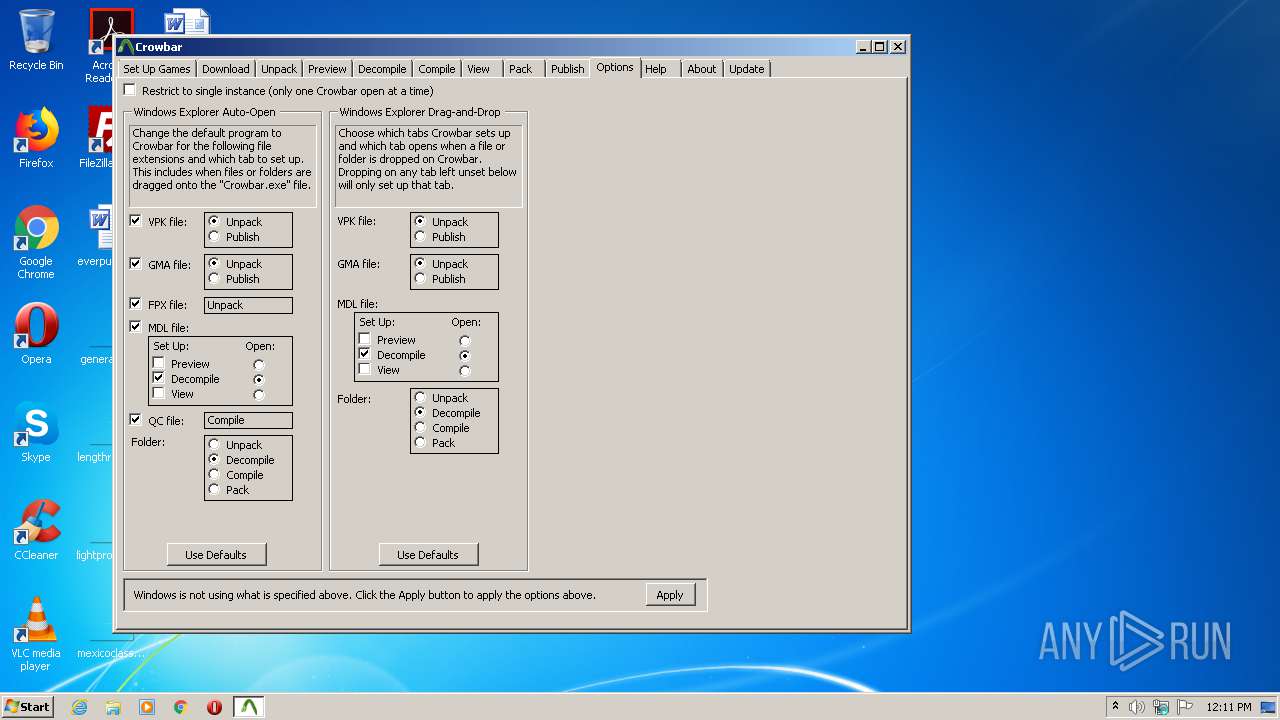Choose View open radio in Drag-and-Drop MDL
The height and width of the screenshot is (720, 1280).
pos(465,371)
